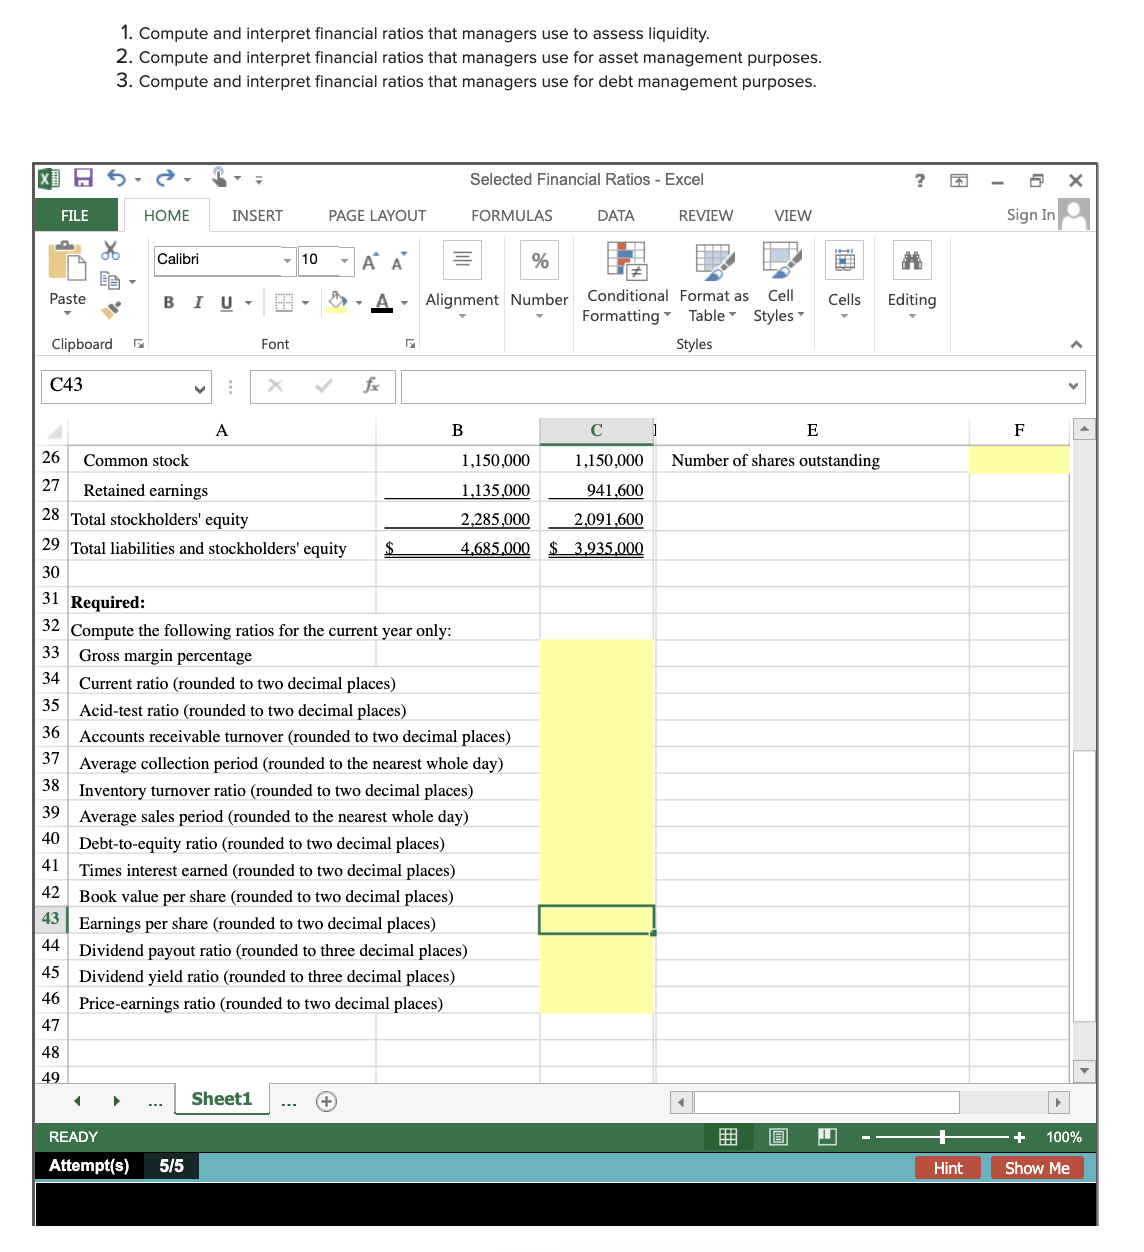Open Cell Styles icon

(x=781, y=260)
